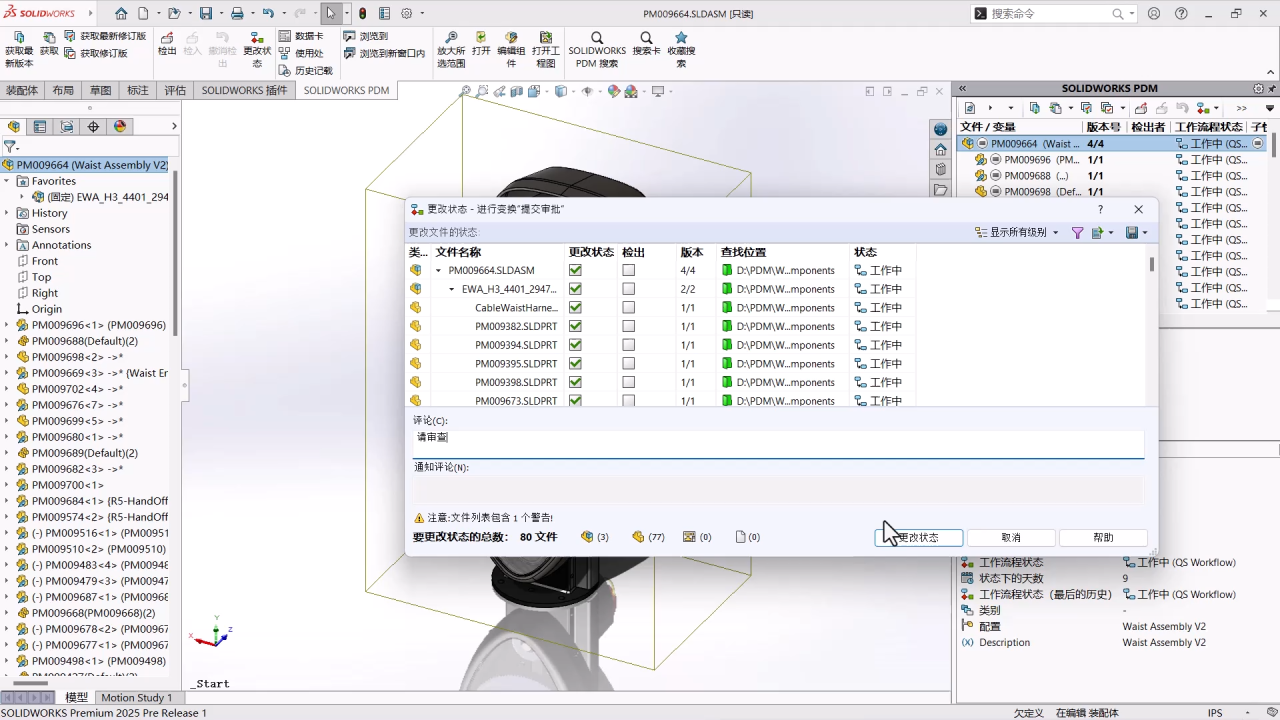Click 放大所选范围 (Zoom to Selection) icon
The image size is (1280, 720).
click(451, 50)
